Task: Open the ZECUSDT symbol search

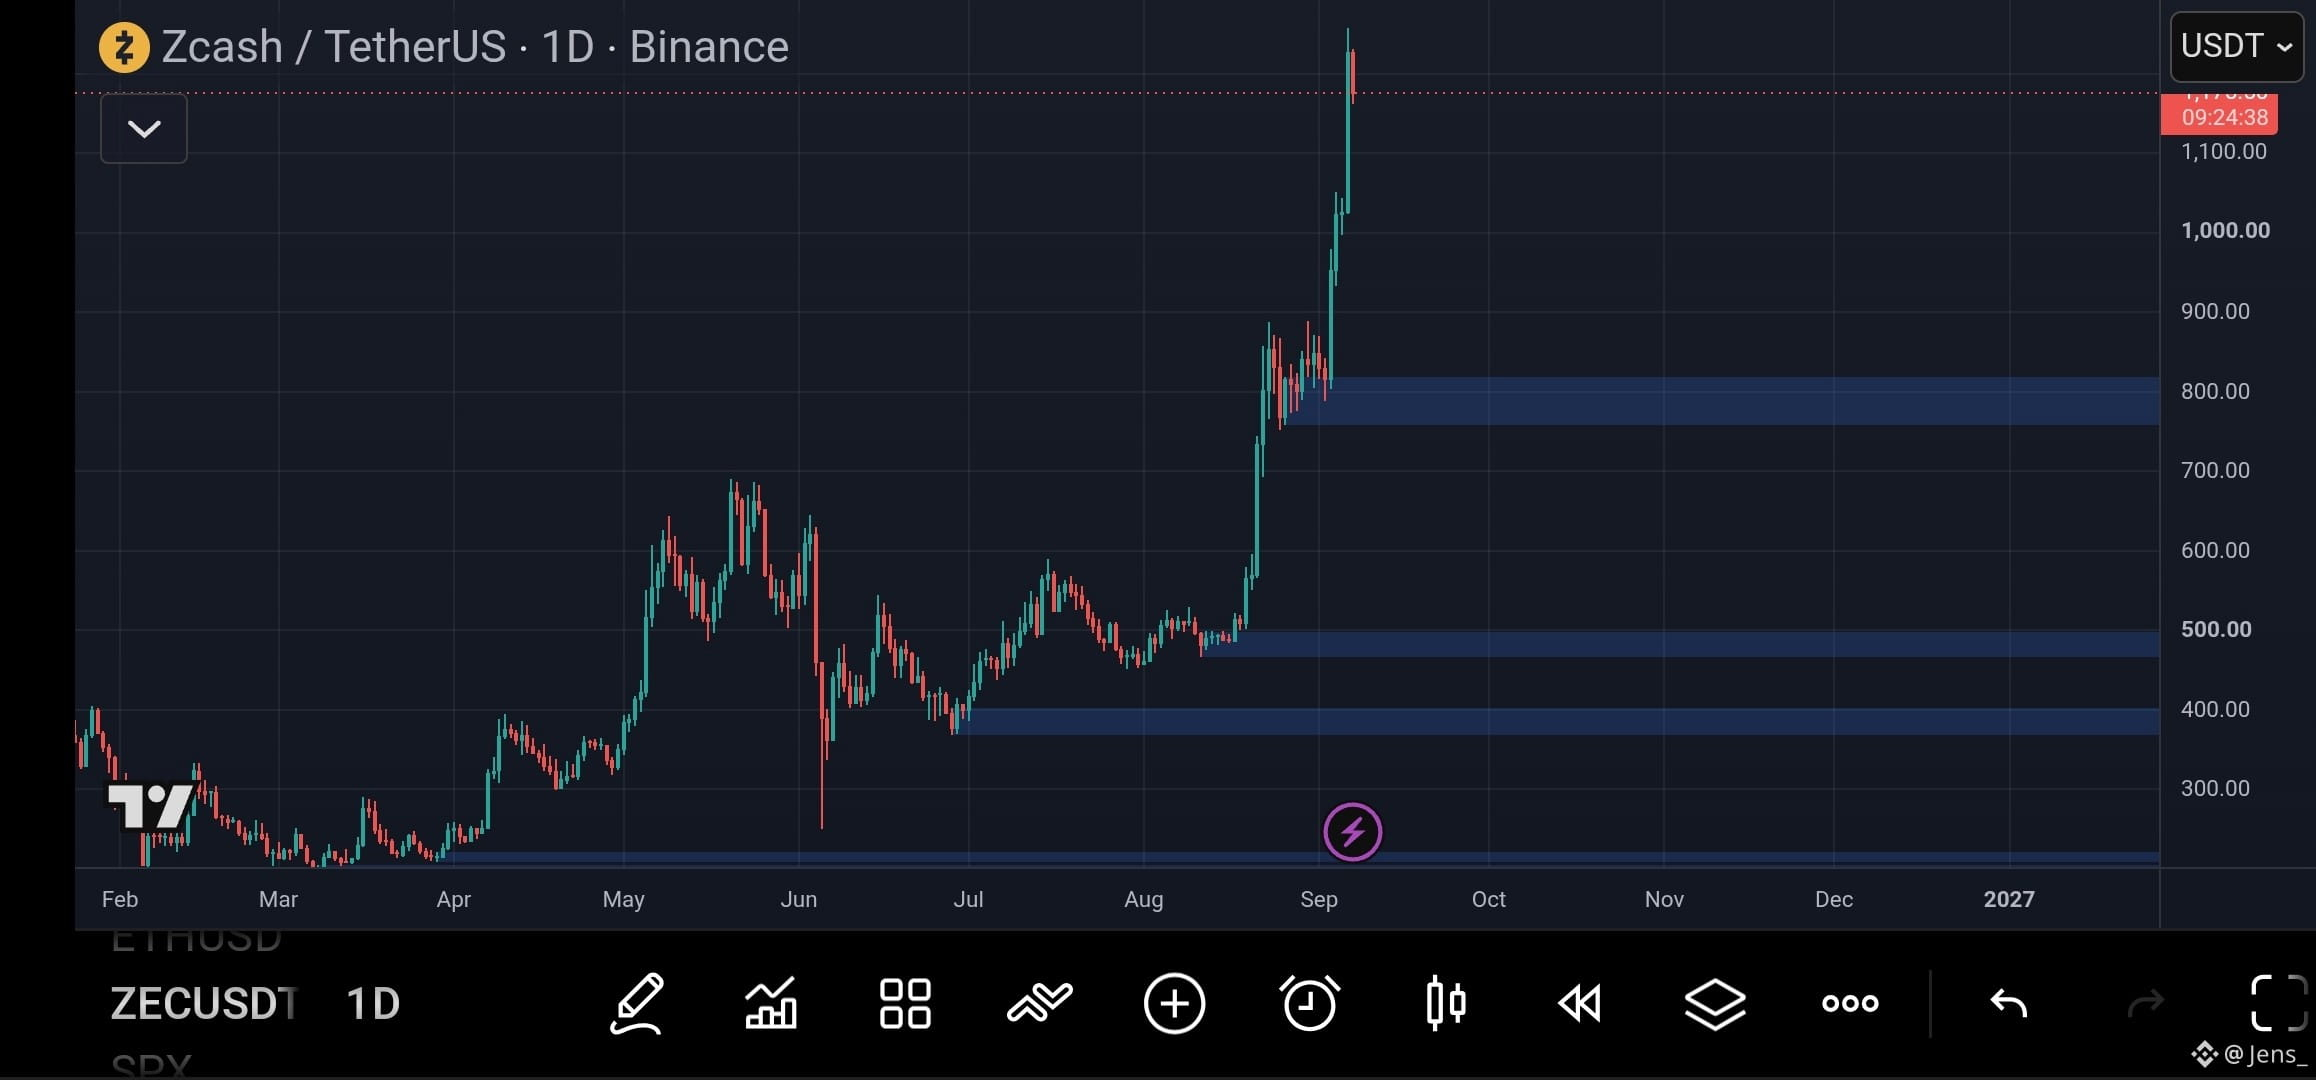Action: click(x=204, y=1003)
